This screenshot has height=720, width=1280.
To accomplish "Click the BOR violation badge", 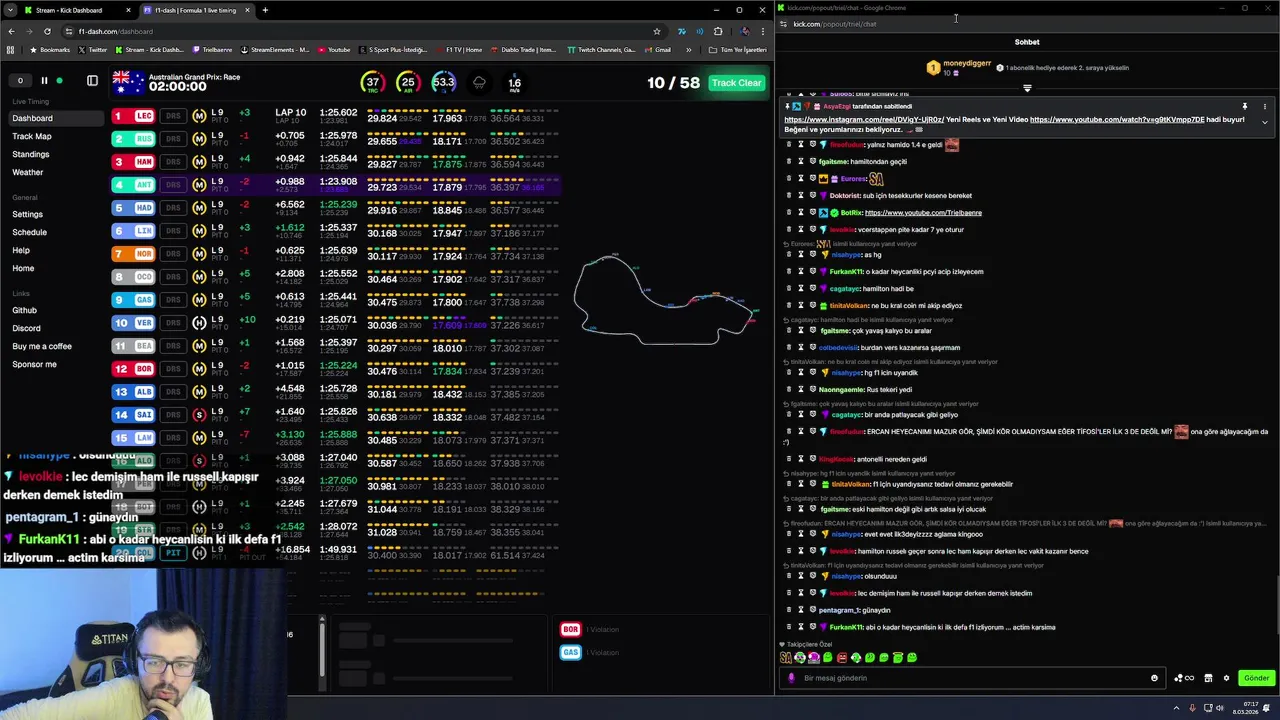I will click(570, 629).
